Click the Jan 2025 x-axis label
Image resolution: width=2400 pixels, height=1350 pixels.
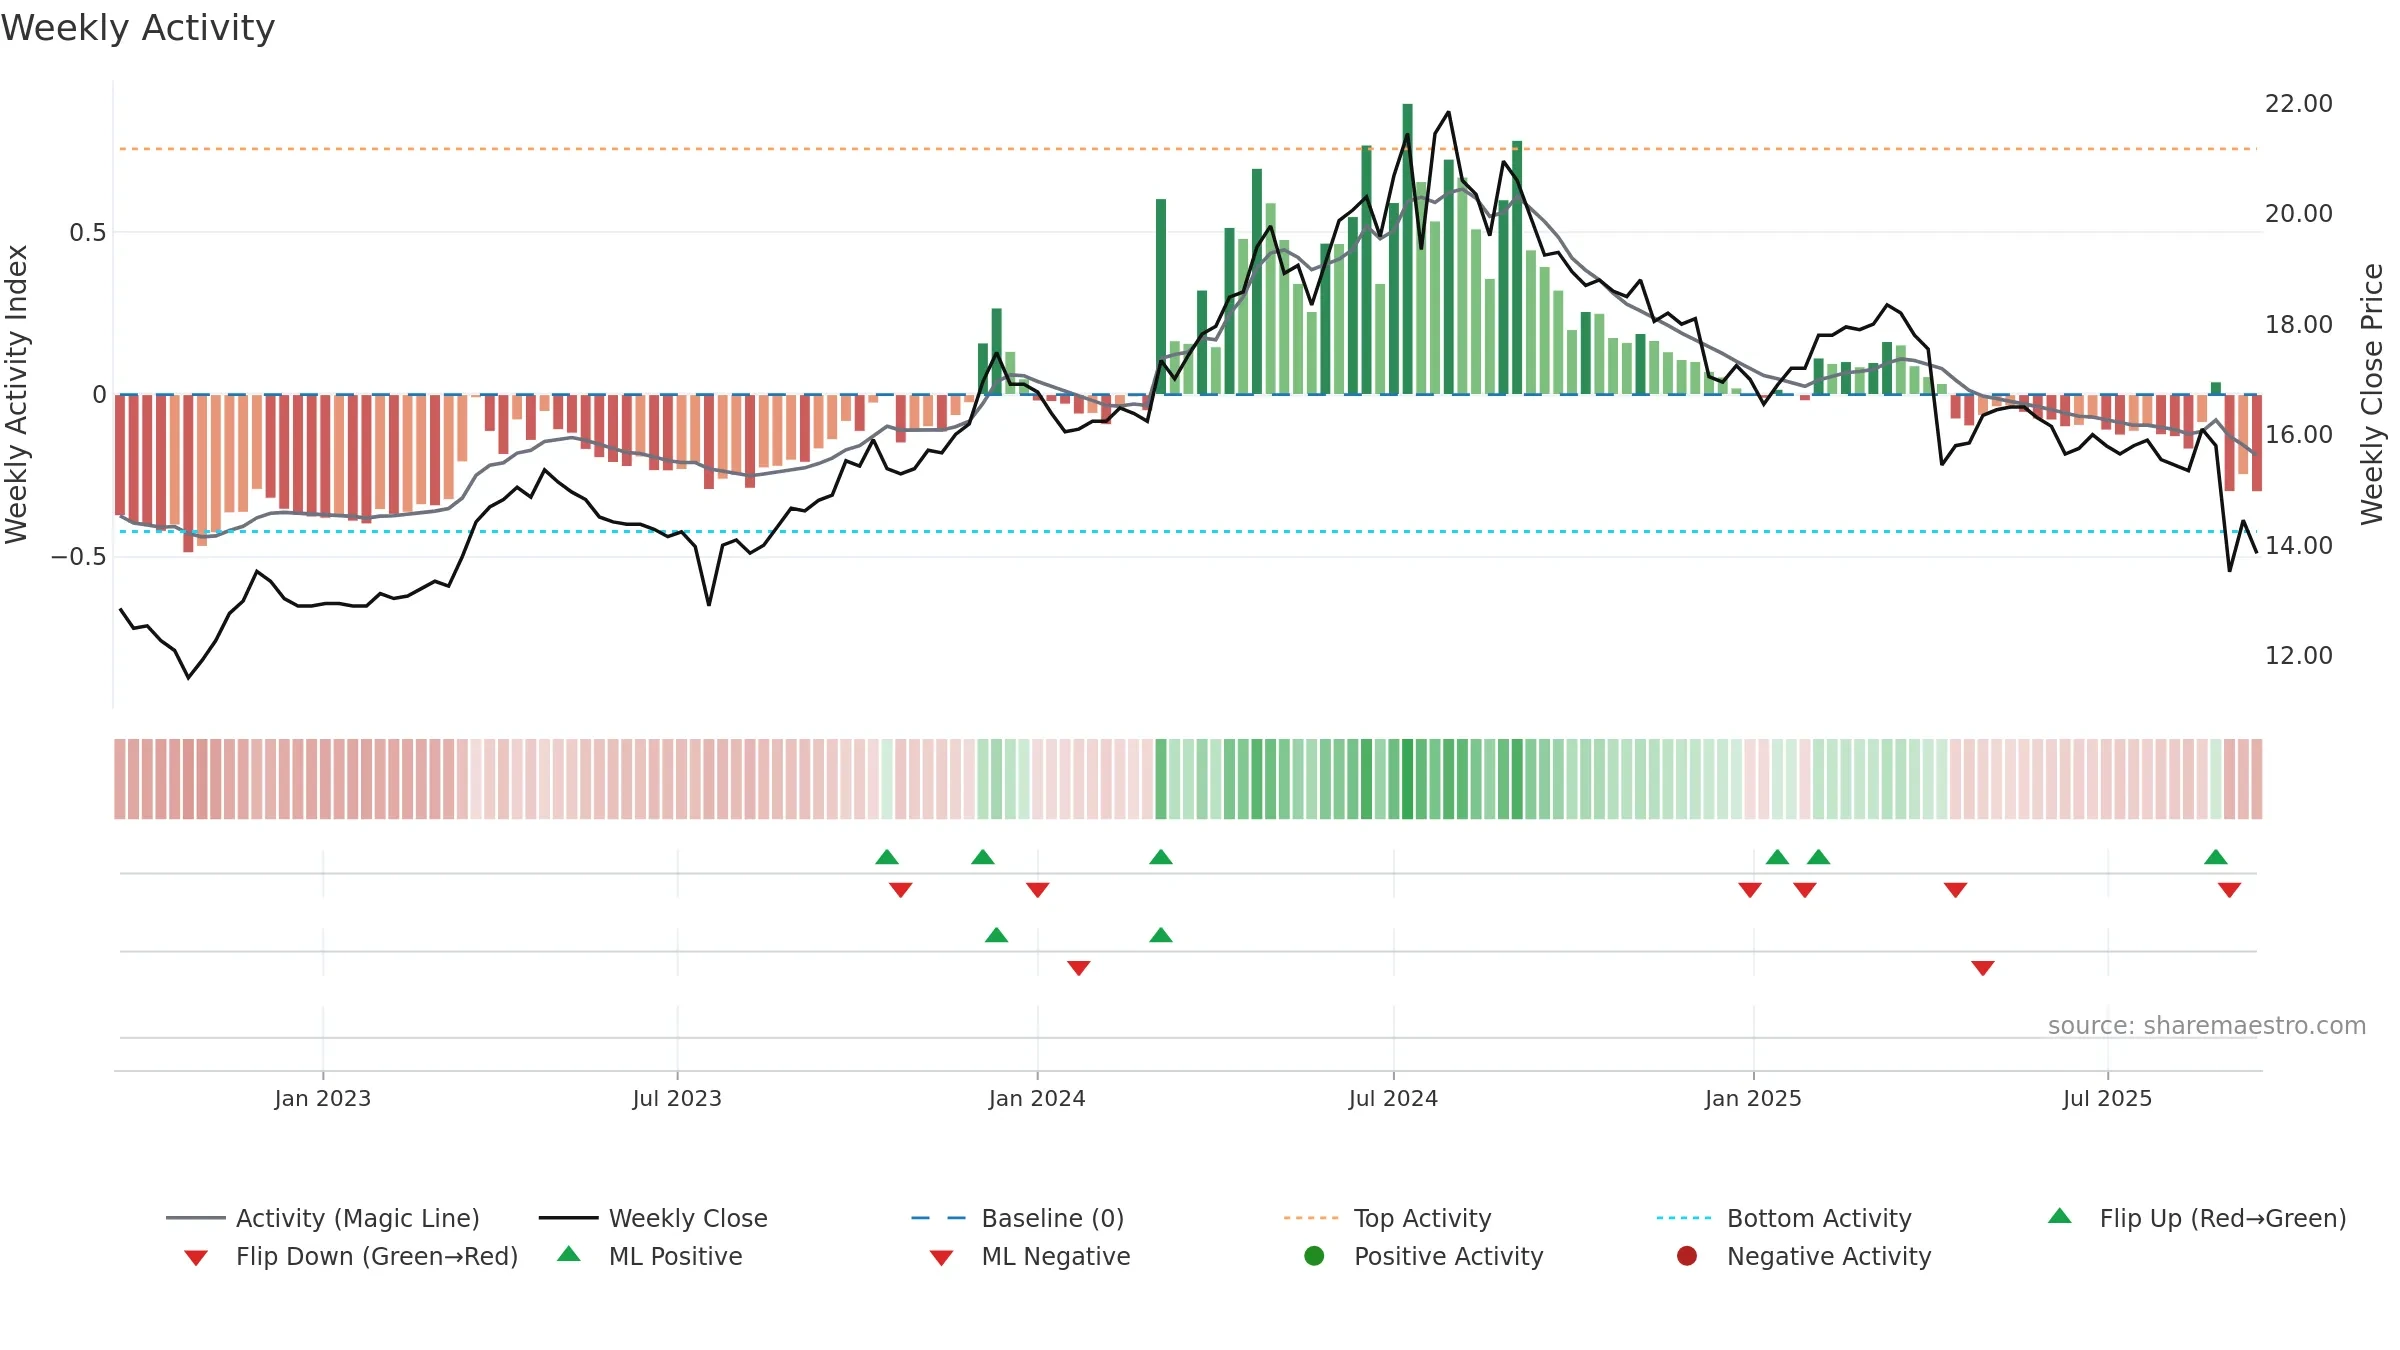1753,1098
